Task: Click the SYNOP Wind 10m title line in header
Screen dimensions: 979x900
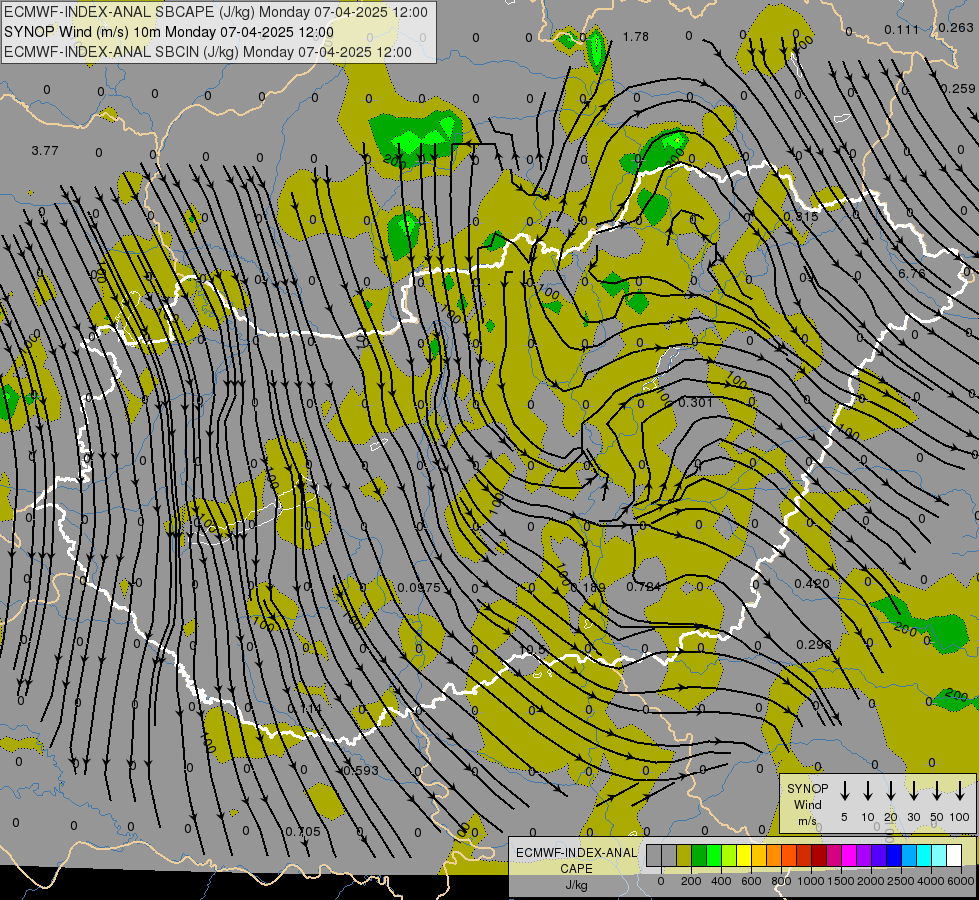Action: (169, 32)
